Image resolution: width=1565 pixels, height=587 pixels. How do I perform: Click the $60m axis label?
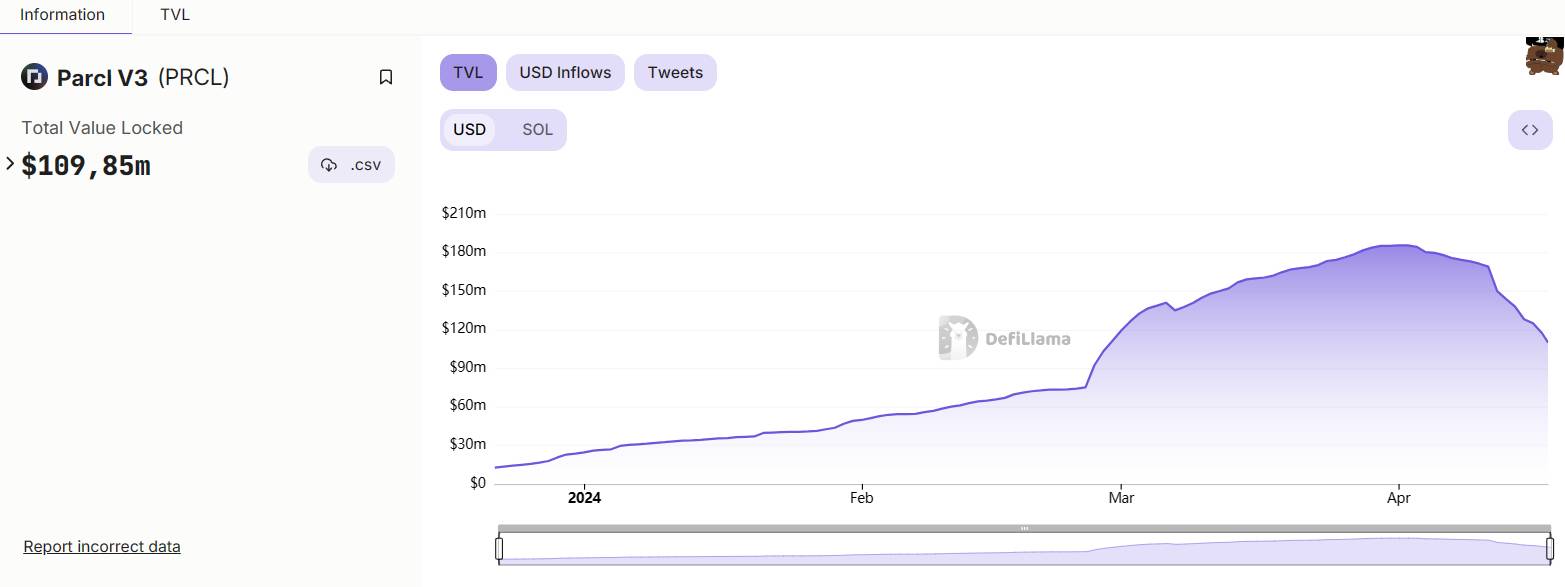[467, 405]
